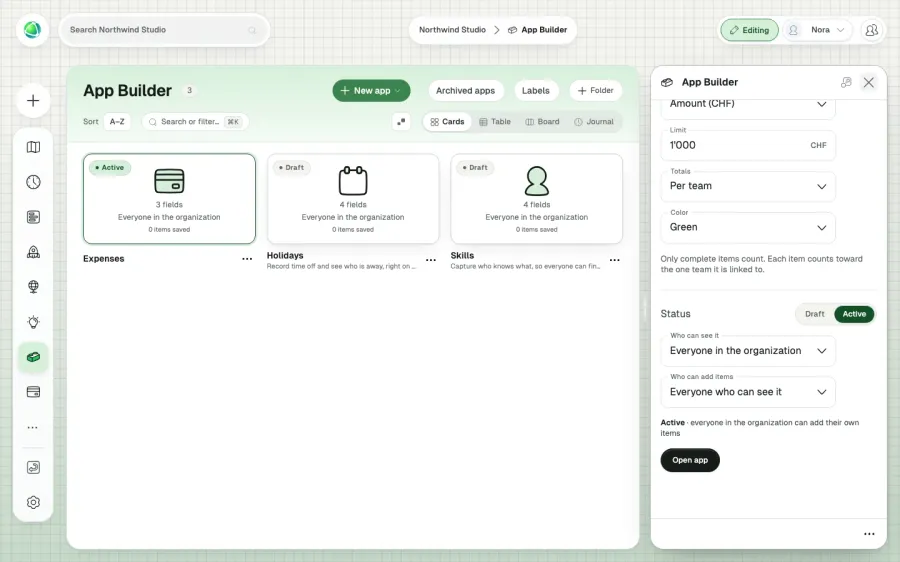
Task: Open the clock icon in sidebar
Action: point(33,182)
